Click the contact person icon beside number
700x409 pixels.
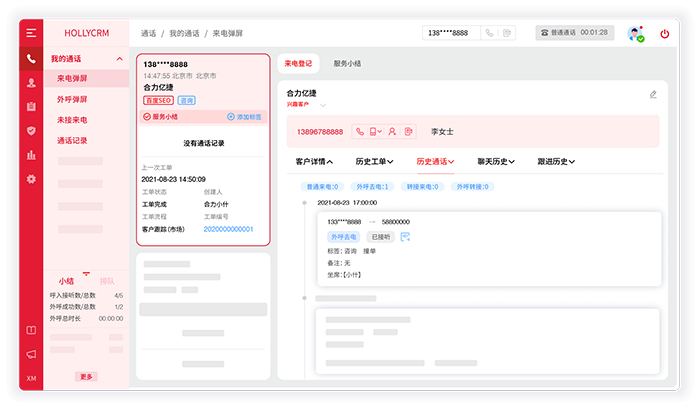[x=392, y=132]
